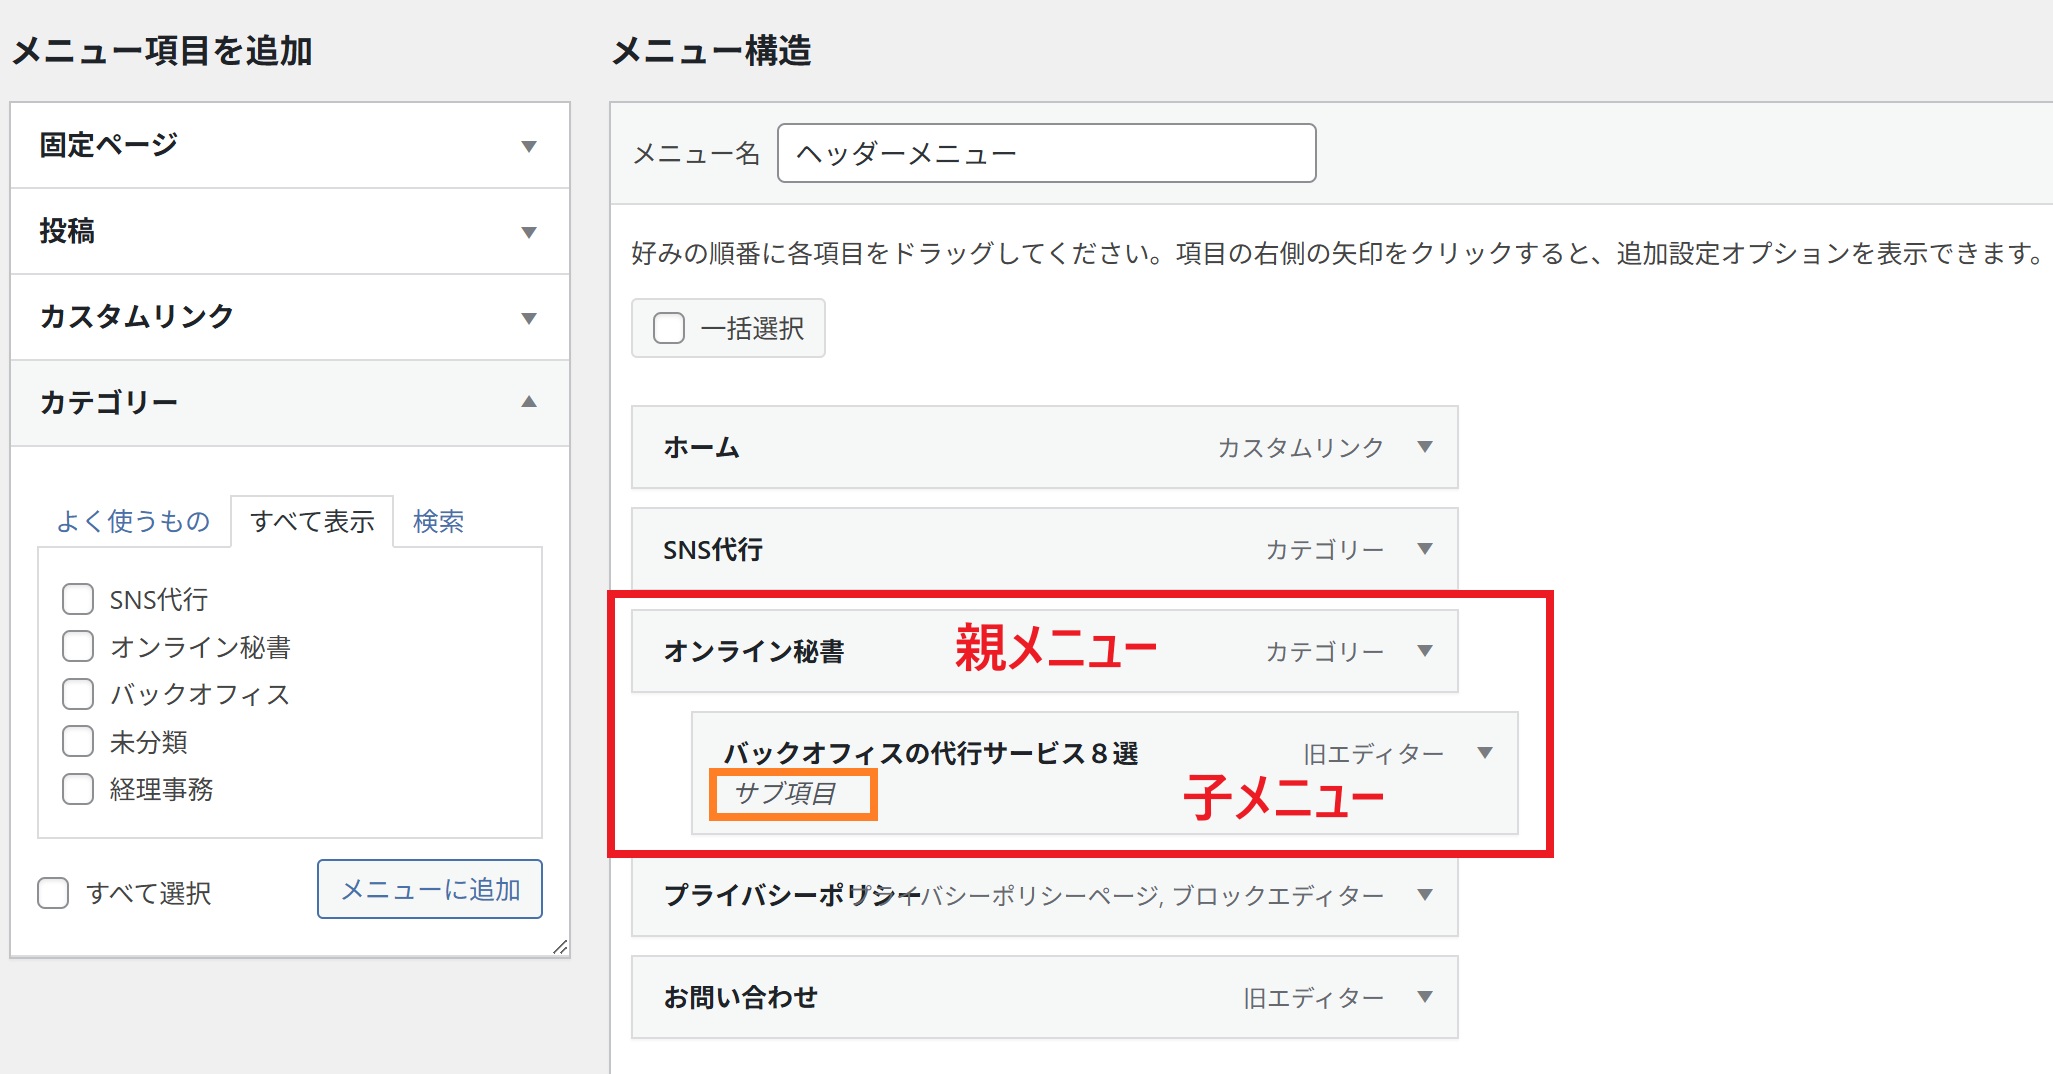Viewport: 2053px width, 1074px height.
Task: Toggle the 一括選択 checkbox
Action: pos(669,328)
